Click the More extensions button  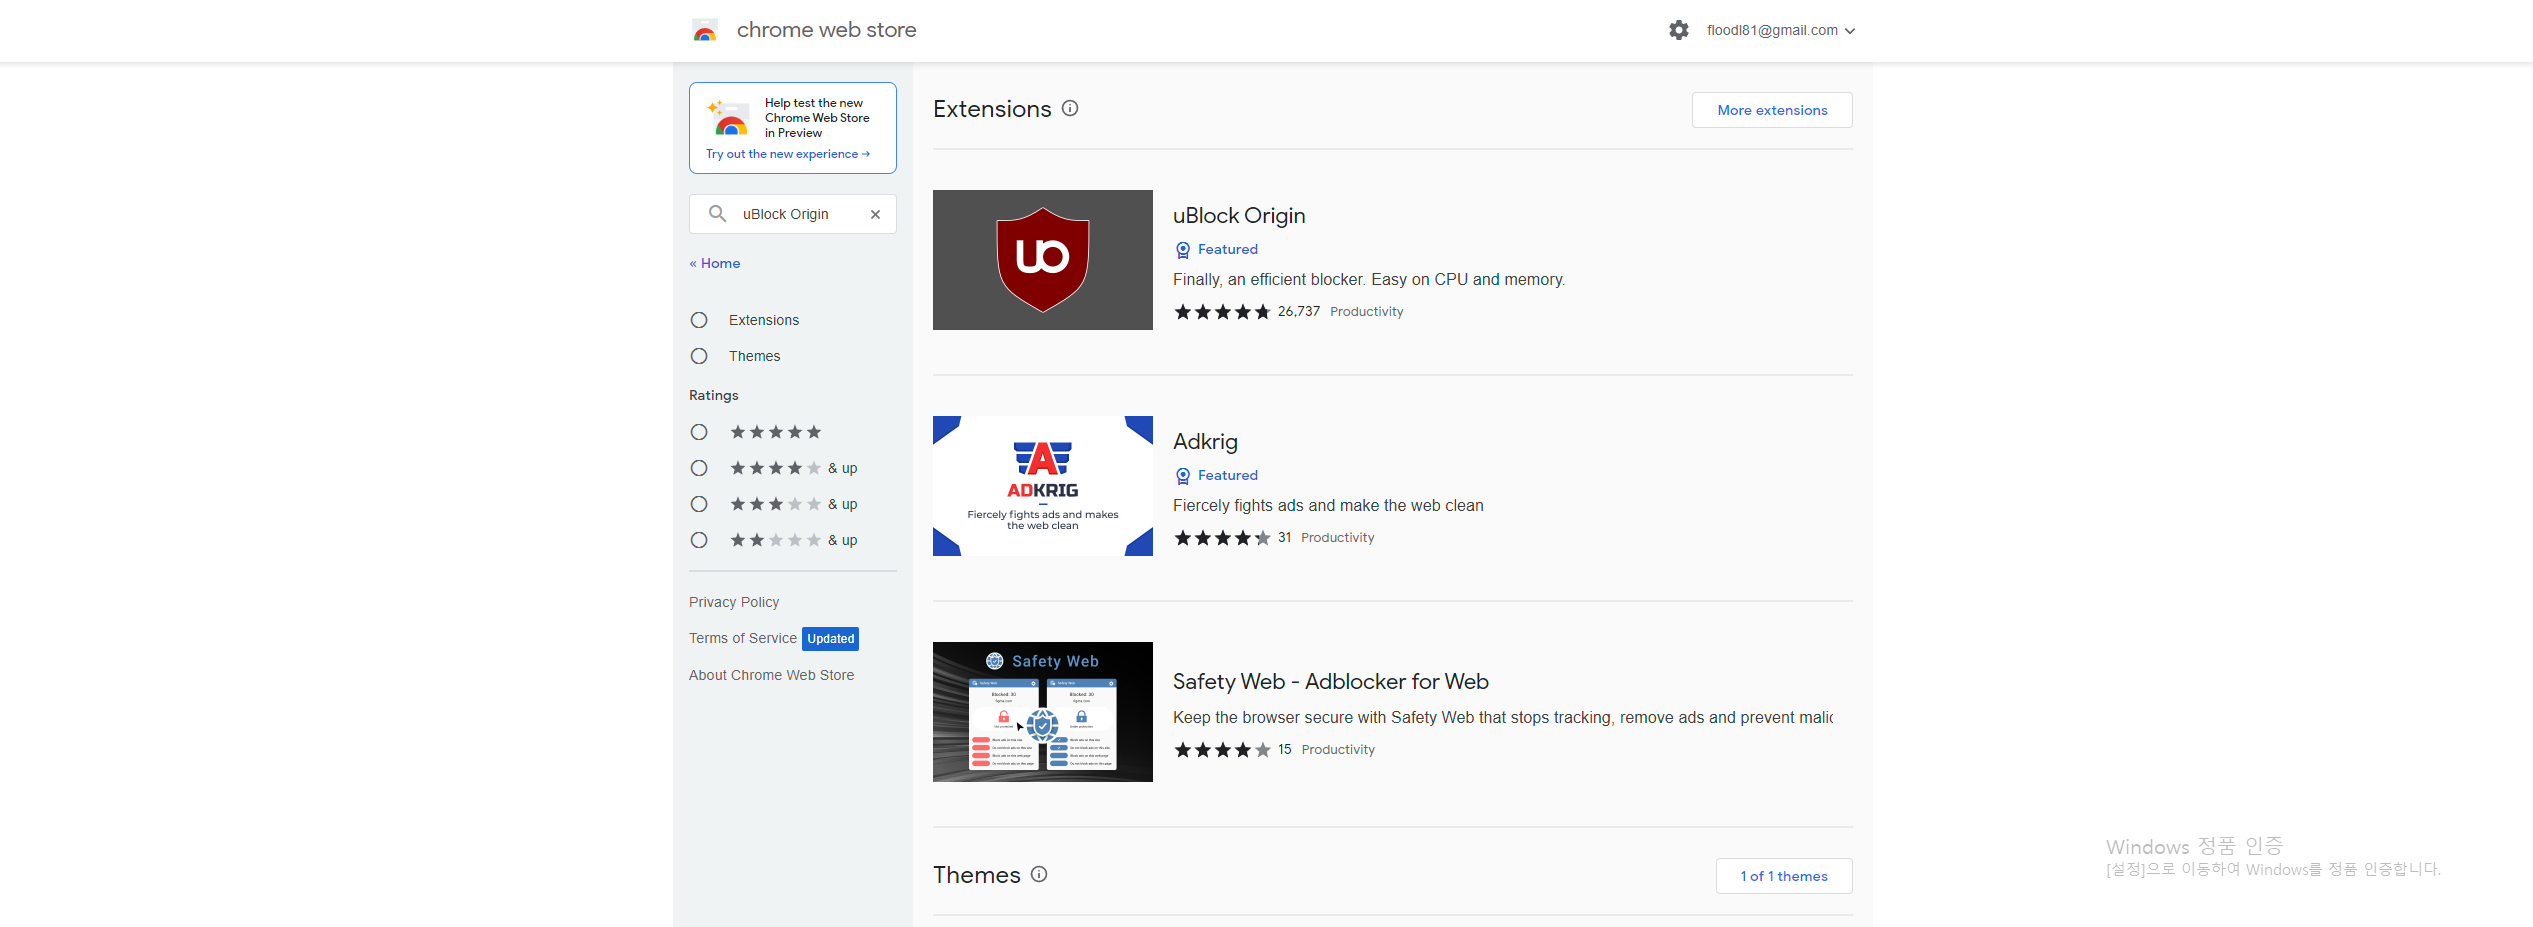coord(1772,110)
